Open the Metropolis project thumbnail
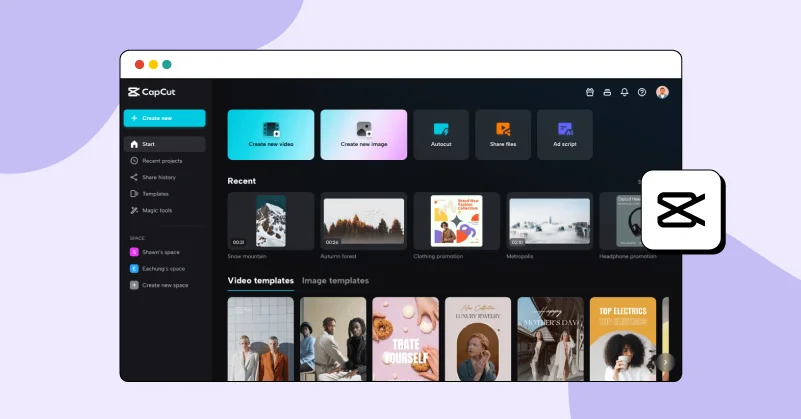 [x=549, y=221]
